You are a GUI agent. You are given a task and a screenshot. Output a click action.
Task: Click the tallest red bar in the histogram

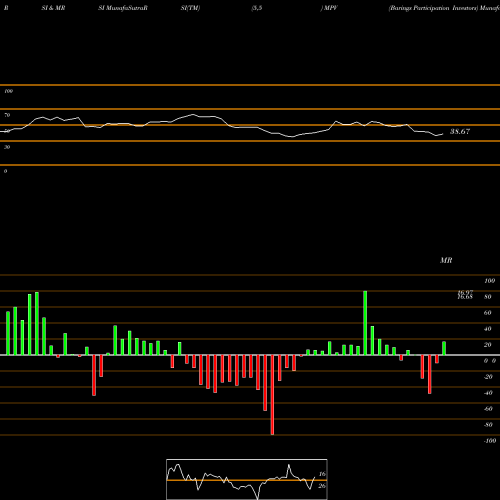coord(272,395)
